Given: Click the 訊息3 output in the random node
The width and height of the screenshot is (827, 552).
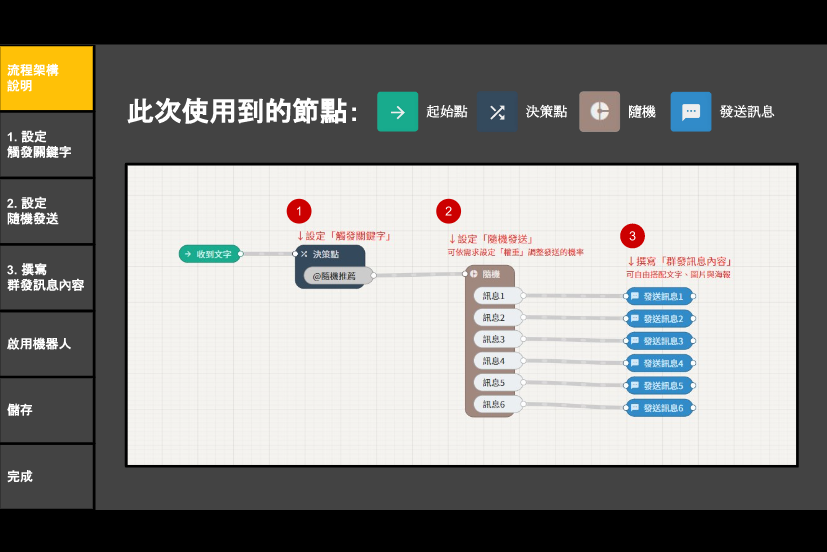Looking at the screenshot, I should [x=498, y=339].
